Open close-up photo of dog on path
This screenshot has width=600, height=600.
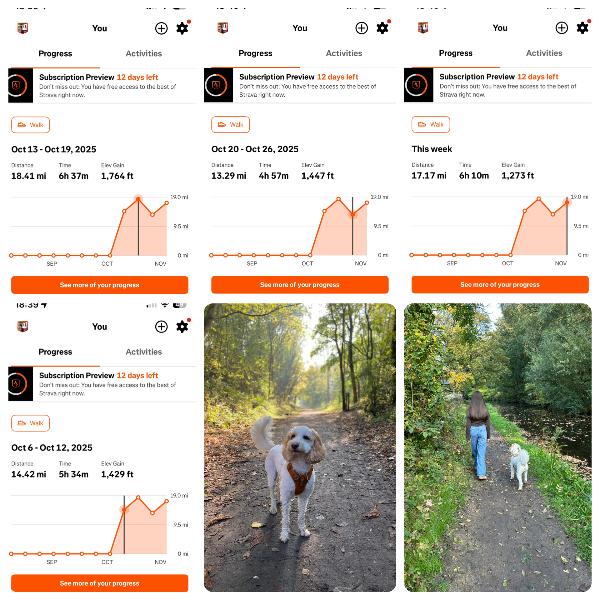(x=300, y=447)
